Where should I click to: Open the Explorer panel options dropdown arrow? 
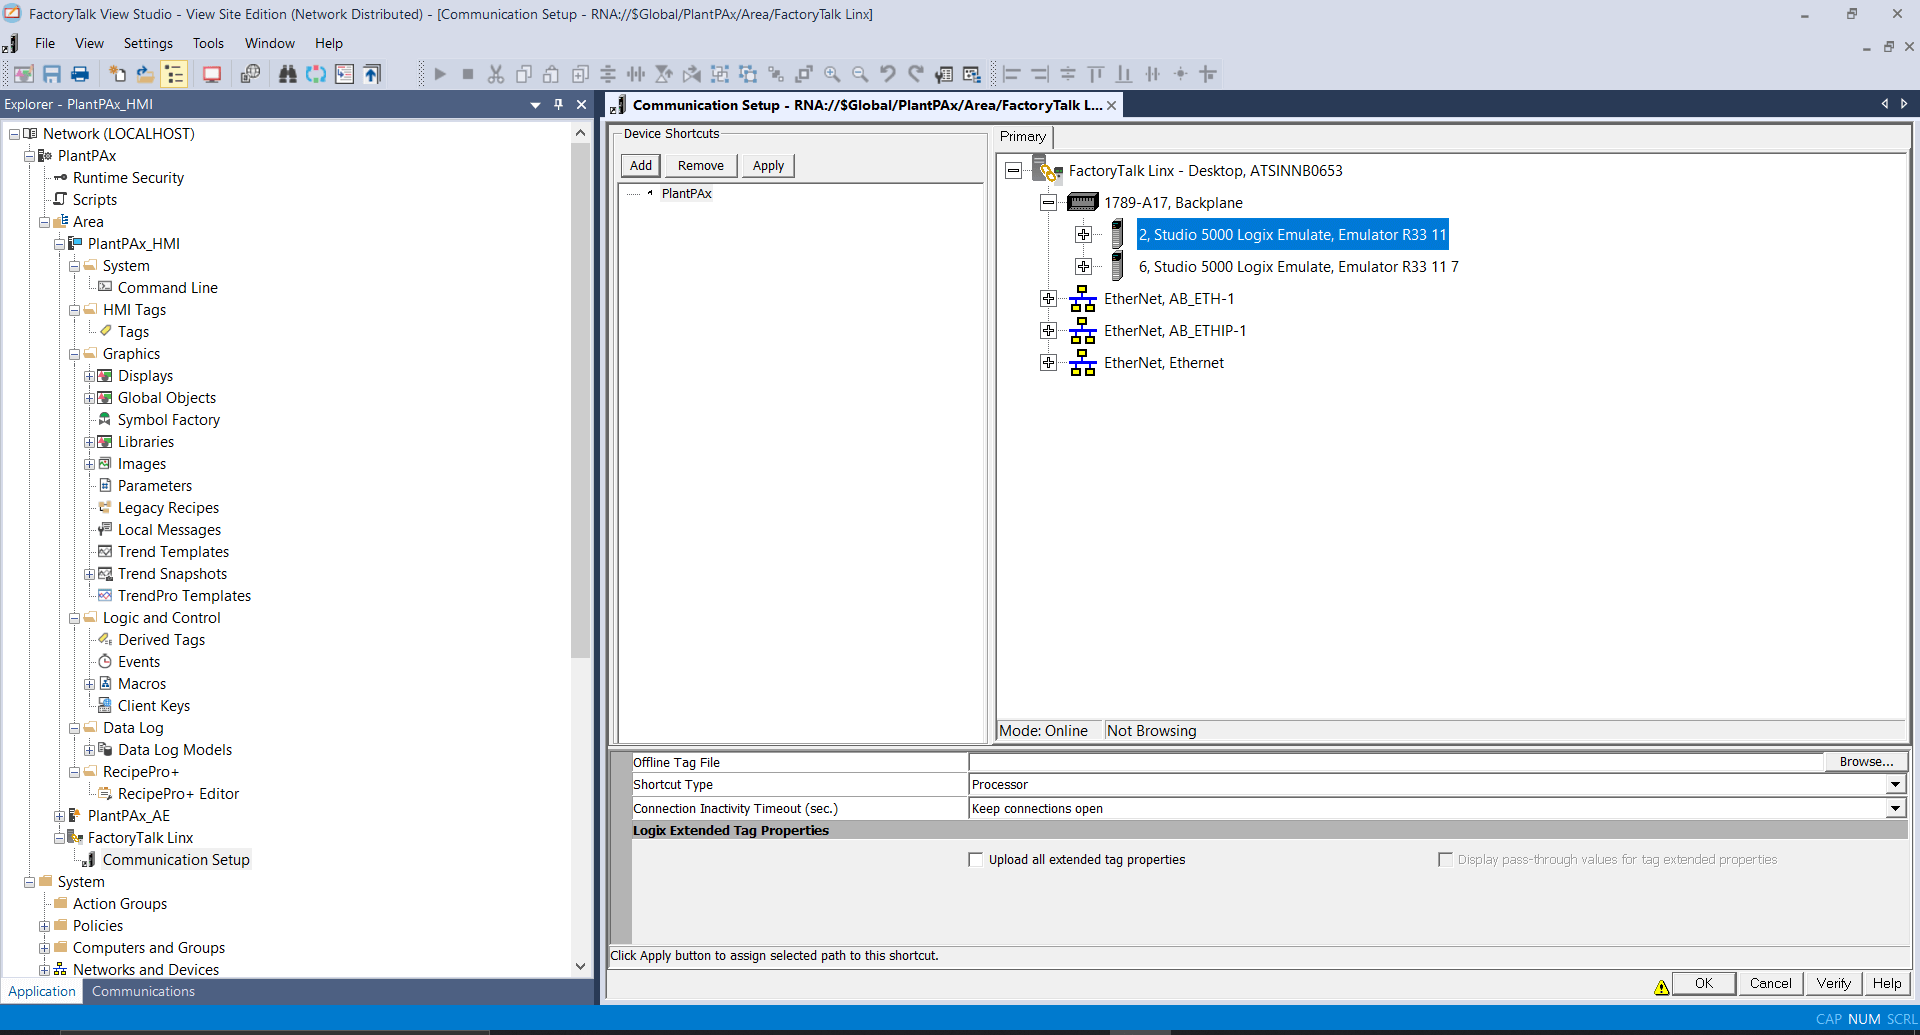[x=535, y=104]
